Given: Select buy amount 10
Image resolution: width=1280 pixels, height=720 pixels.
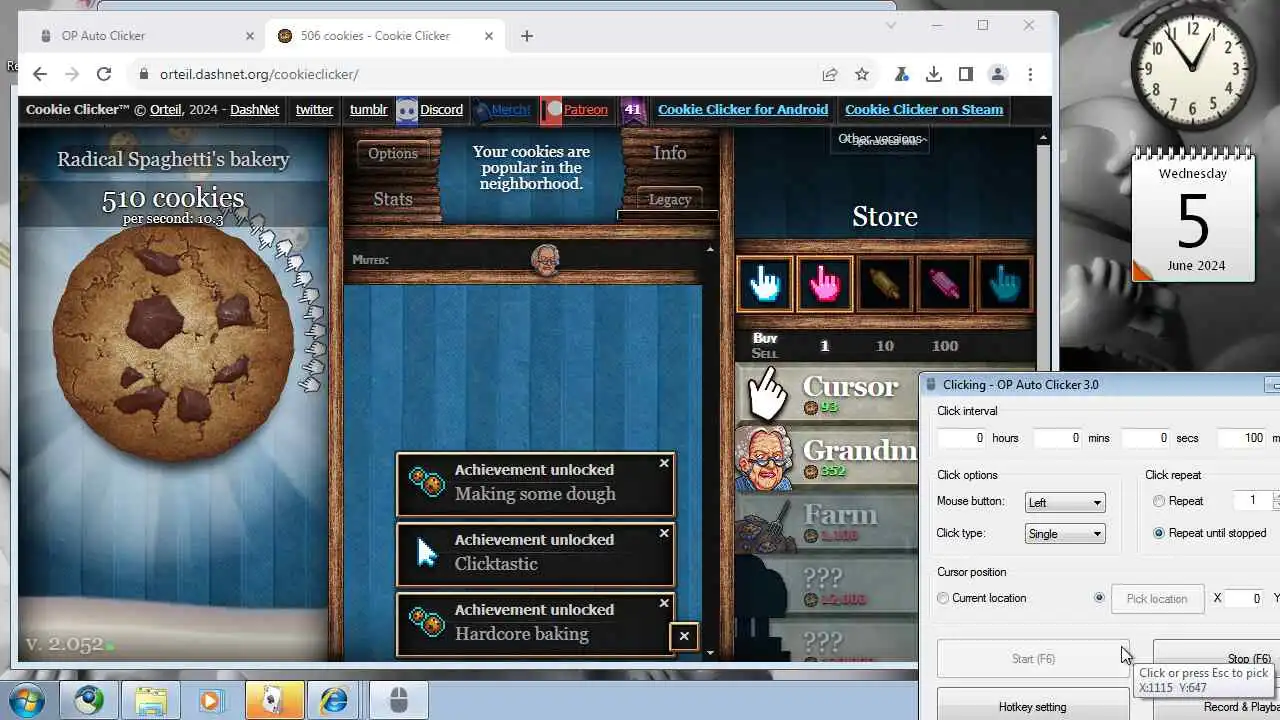Looking at the screenshot, I should click(x=885, y=346).
